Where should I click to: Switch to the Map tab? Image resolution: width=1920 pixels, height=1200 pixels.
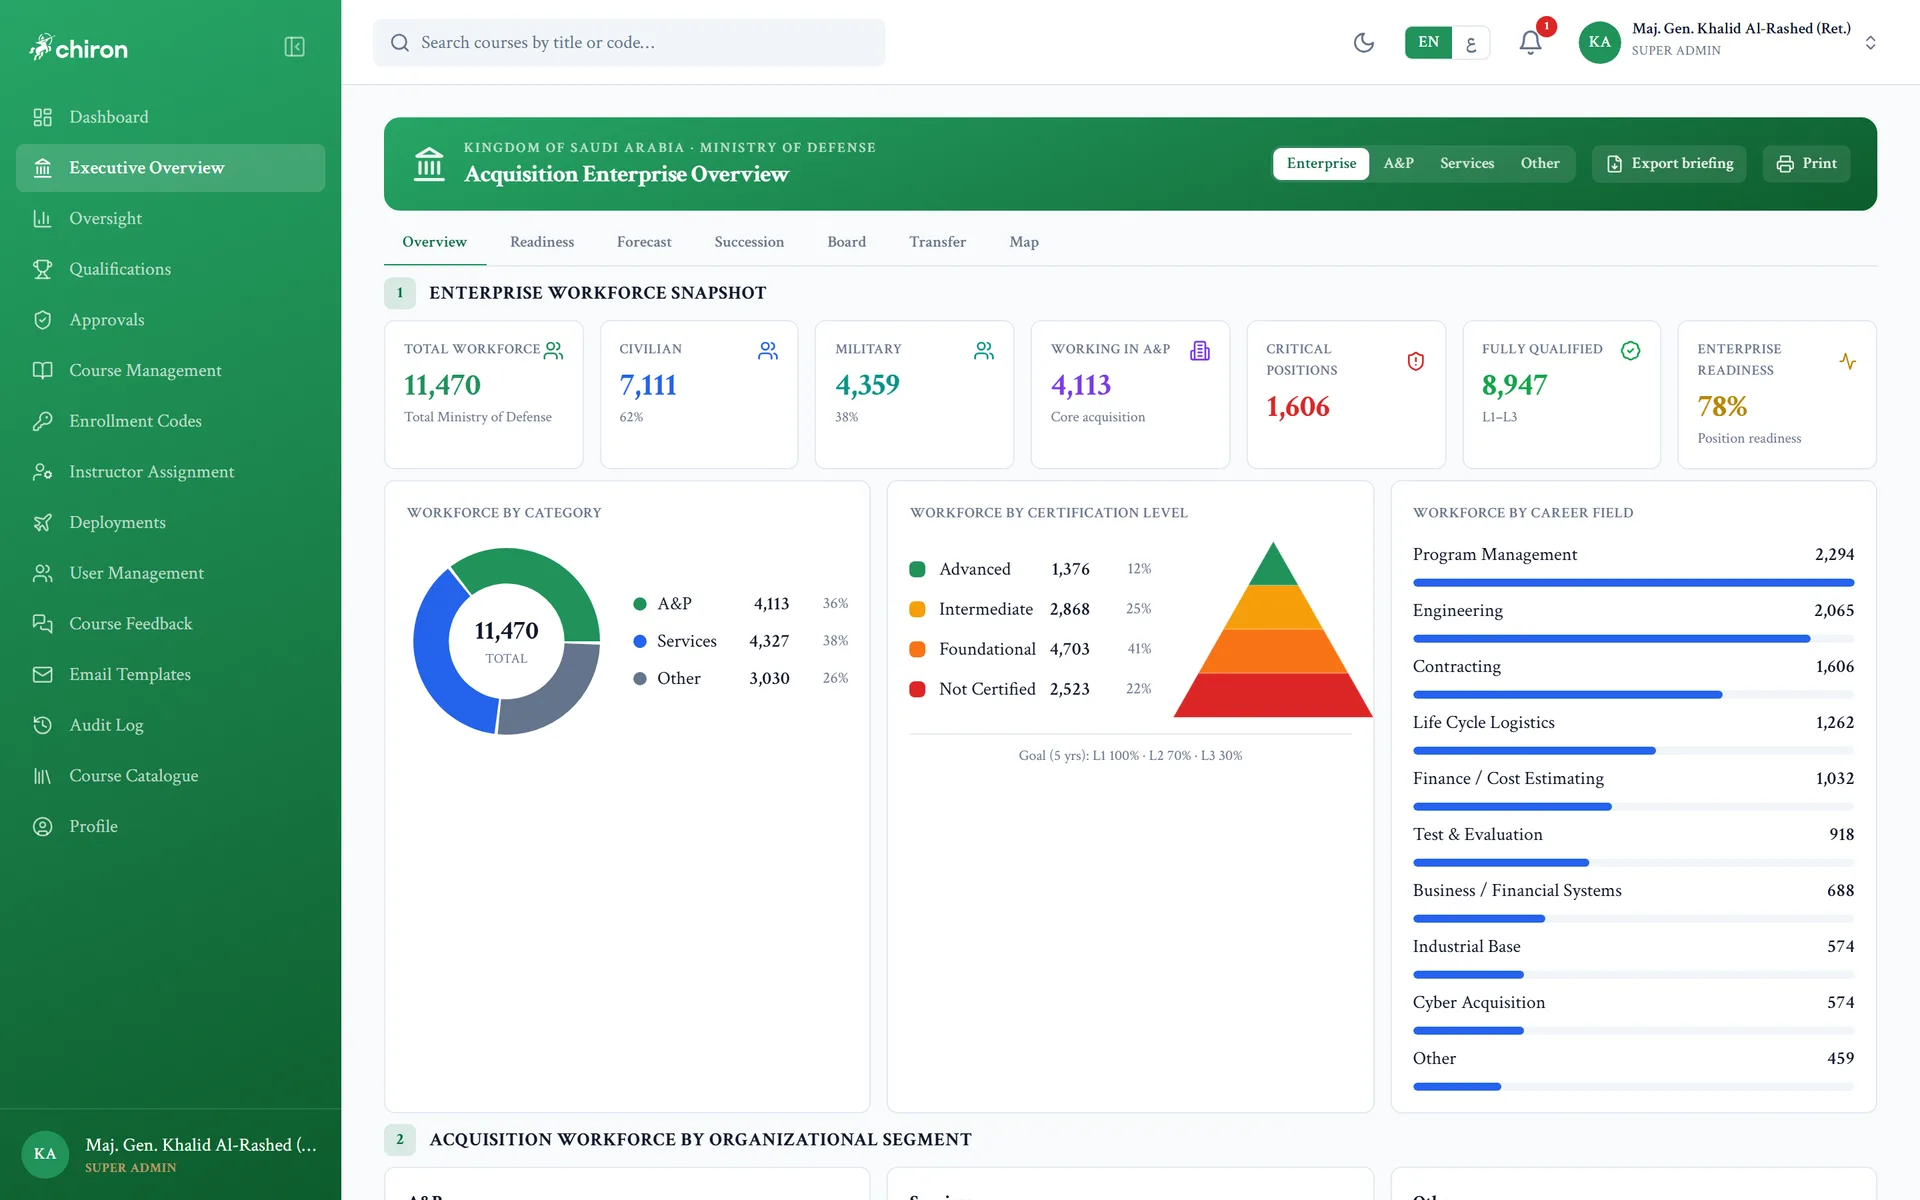1024,242
